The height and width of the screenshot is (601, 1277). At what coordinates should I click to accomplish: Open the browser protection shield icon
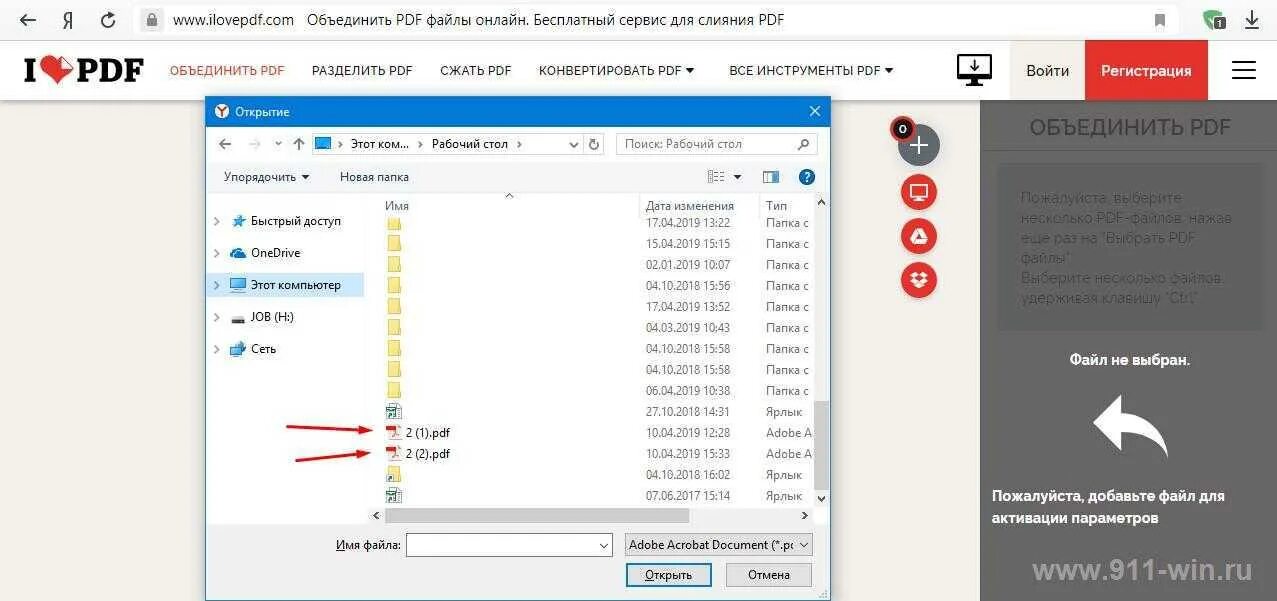tap(1214, 19)
